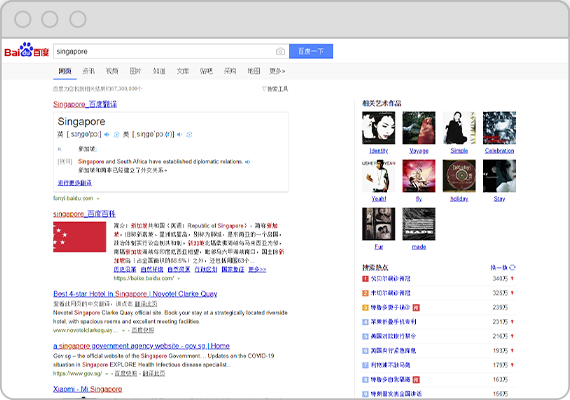Click the fly album cover
The height and width of the screenshot is (400, 570).
pos(419,176)
